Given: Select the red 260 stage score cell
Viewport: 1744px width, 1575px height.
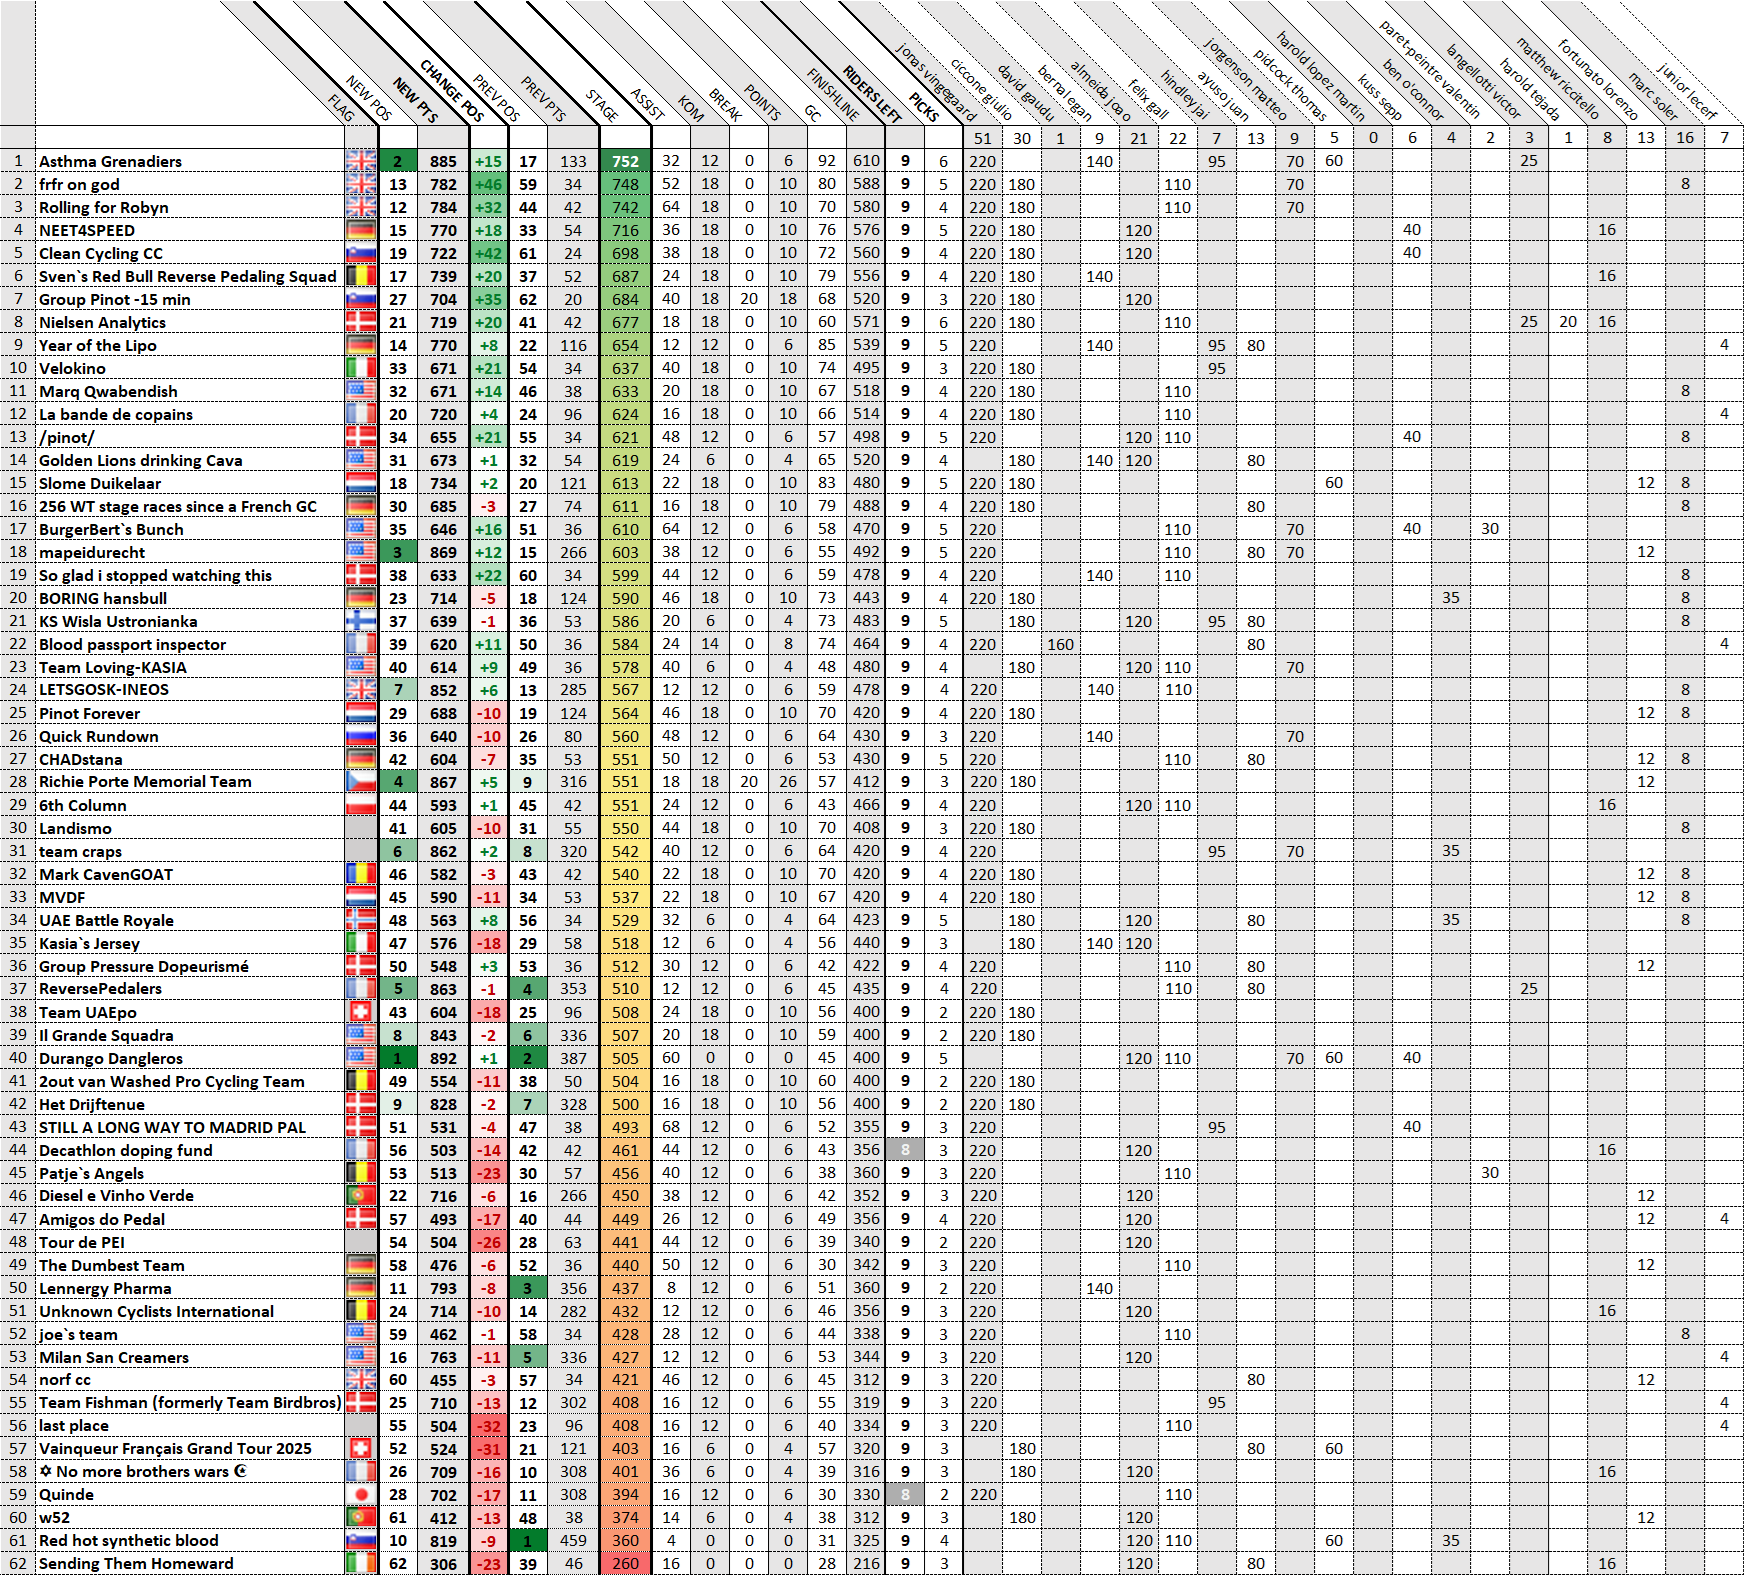Looking at the screenshot, I should click(x=625, y=1564).
